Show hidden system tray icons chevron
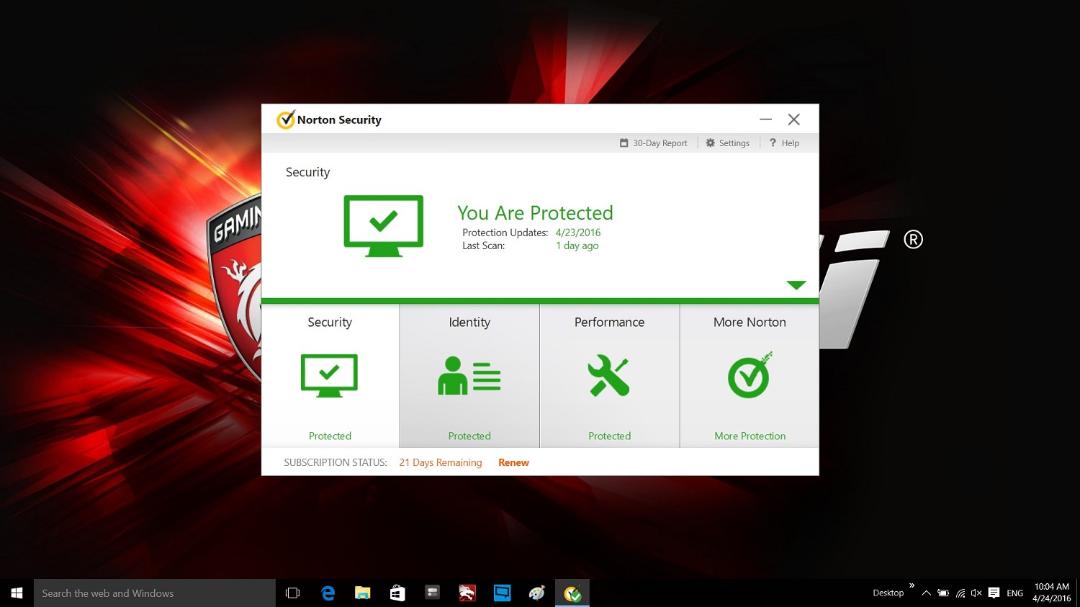Screen dimensions: 1080x607 coord(926,593)
